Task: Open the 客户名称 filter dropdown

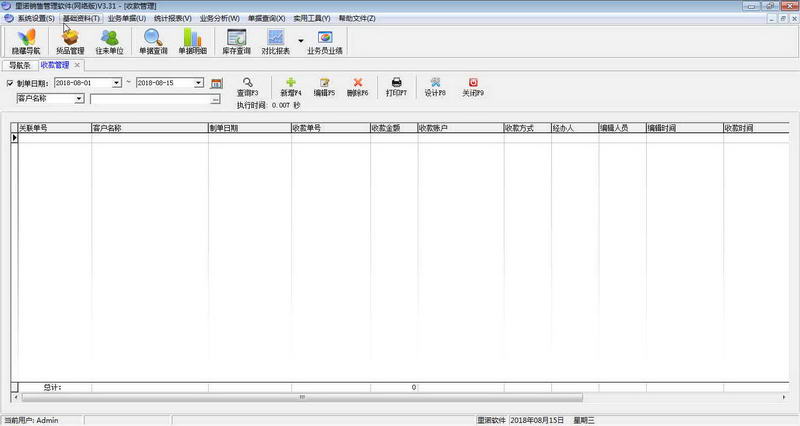Action: 79,99
